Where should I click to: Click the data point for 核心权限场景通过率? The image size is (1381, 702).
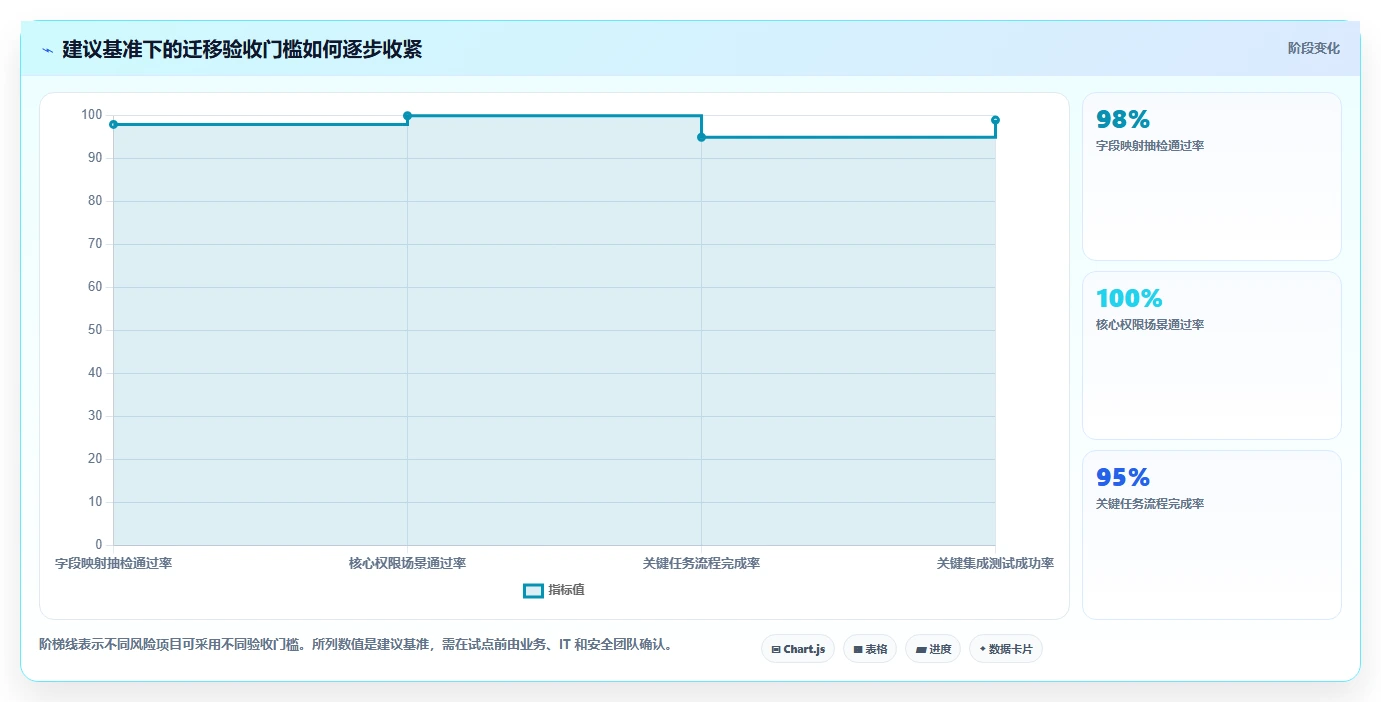click(407, 116)
